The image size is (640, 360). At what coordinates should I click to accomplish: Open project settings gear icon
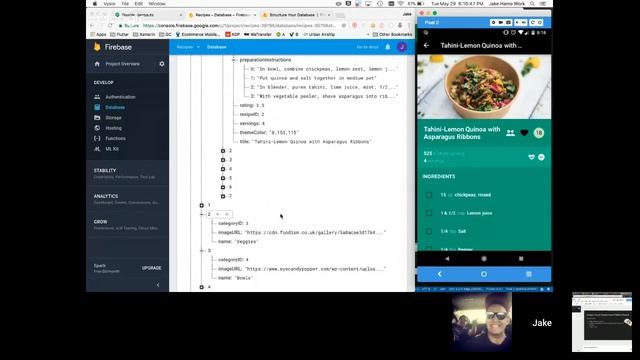click(x=162, y=64)
